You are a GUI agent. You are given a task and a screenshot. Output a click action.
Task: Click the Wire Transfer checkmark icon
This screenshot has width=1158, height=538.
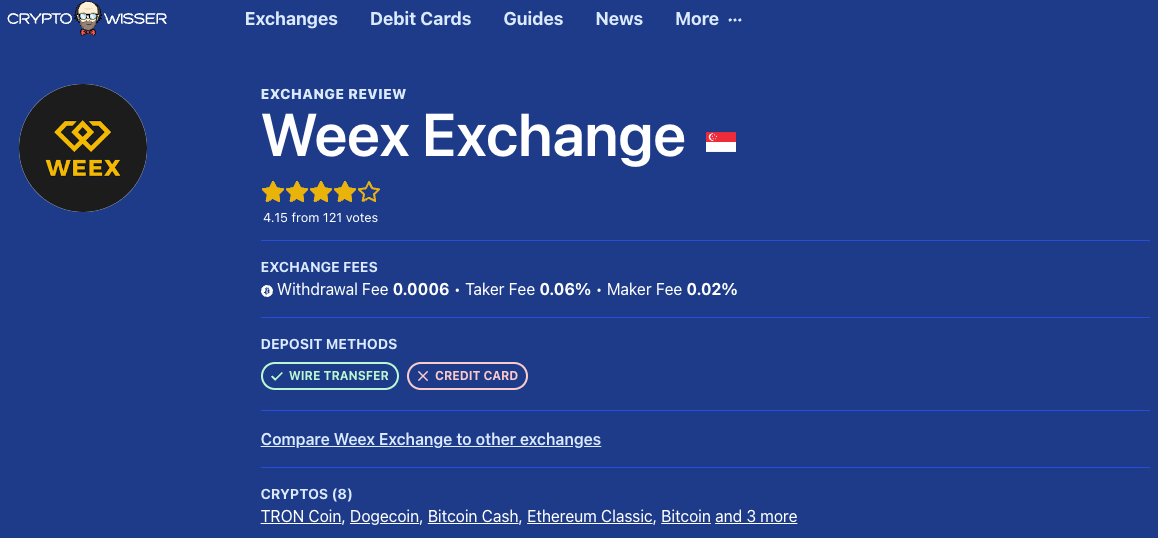(277, 376)
